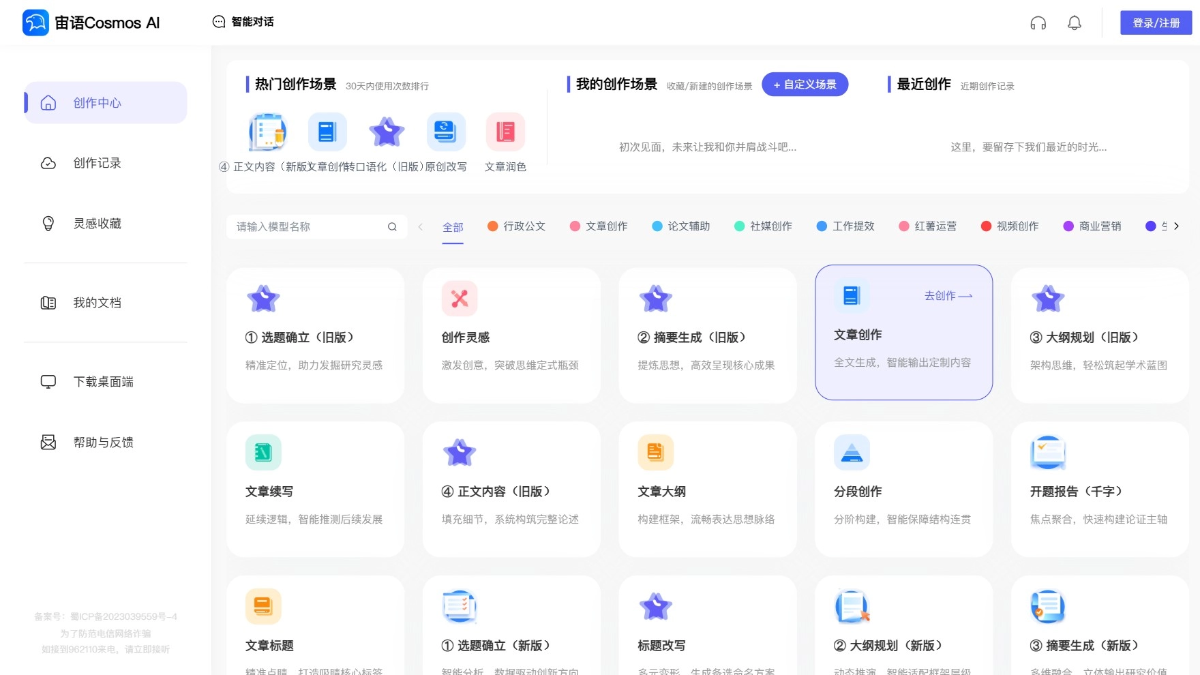This screenshot has width=1200, height=675.
Task: Open the notifications bell icon
Action: click(x=1075, y=22)
